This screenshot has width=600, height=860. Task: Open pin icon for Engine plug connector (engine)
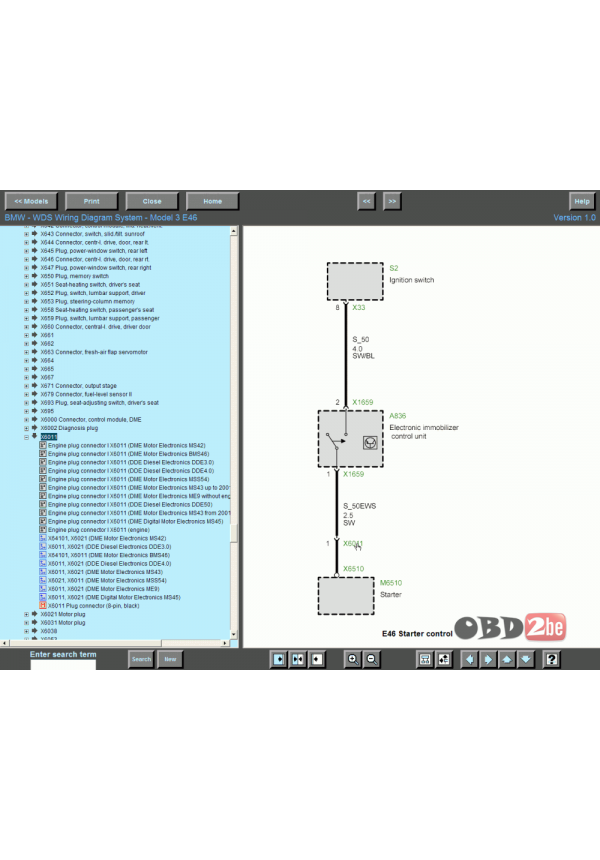point(43,530)
